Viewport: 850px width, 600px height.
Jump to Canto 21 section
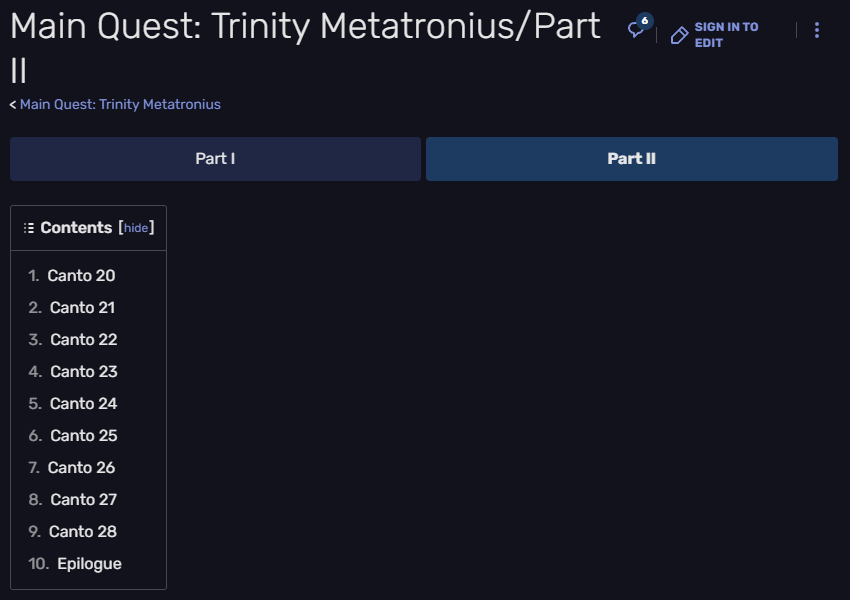82,307
